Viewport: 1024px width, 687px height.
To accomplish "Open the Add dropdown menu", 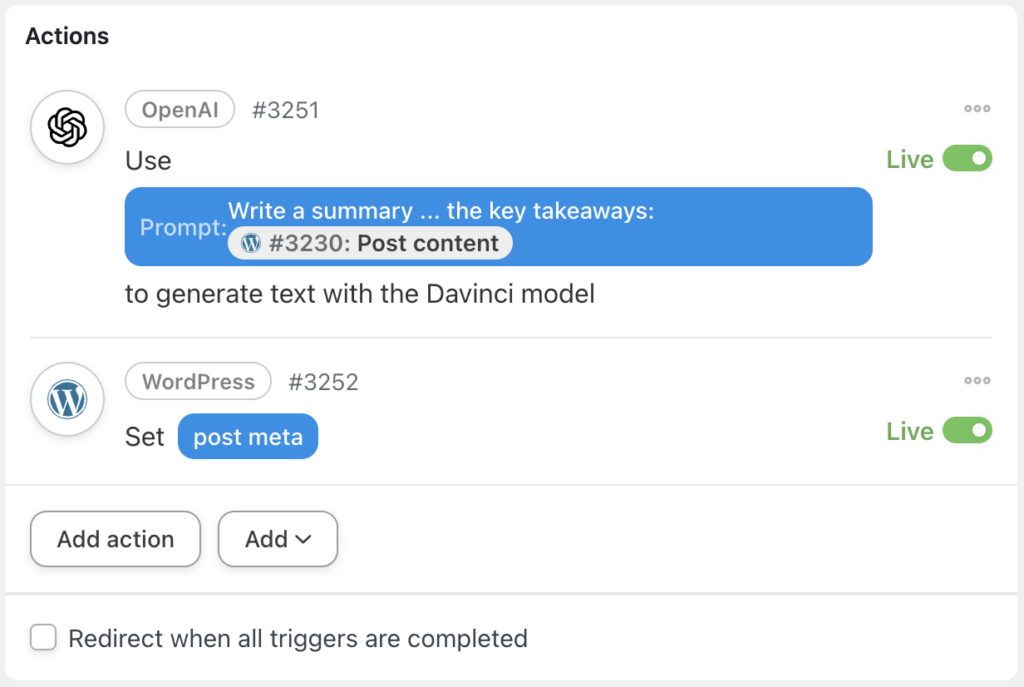I will coord(277,539).
